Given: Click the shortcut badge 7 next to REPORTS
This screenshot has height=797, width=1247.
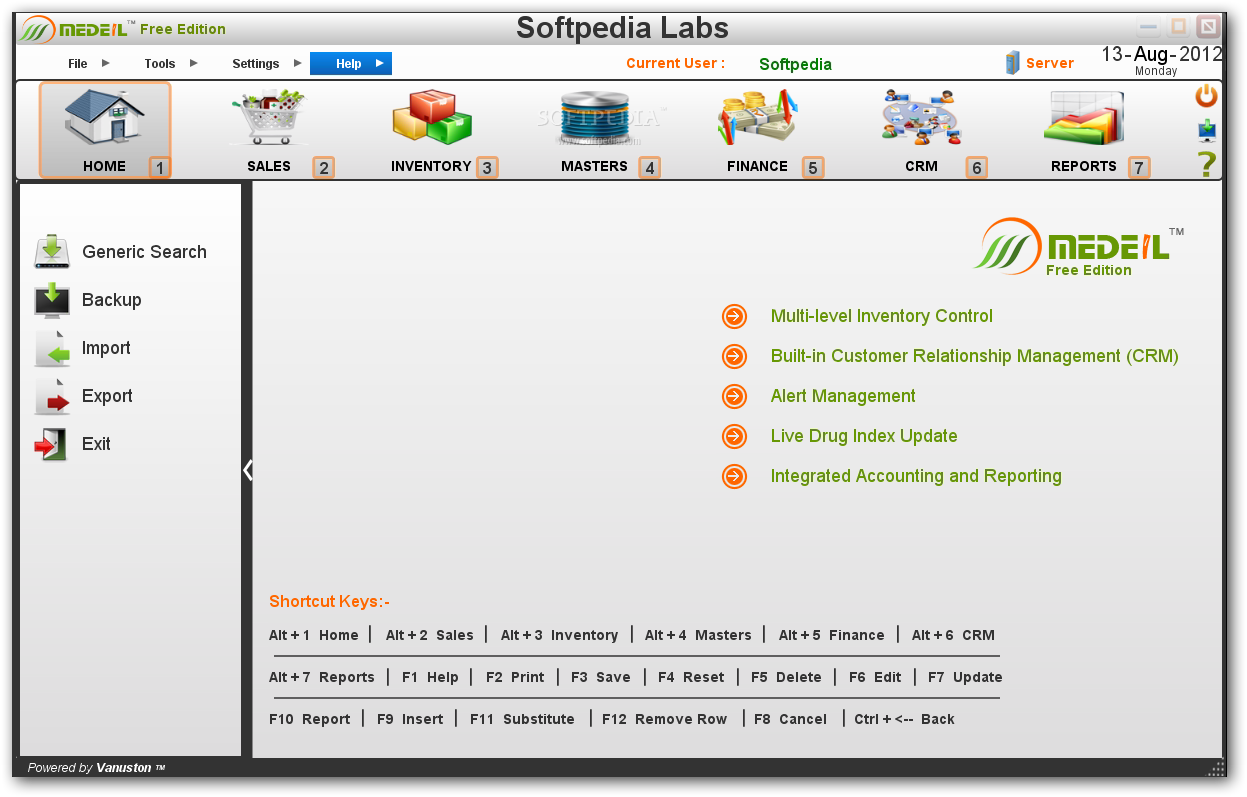Looking at the screenshot, I should (1139, 168).
